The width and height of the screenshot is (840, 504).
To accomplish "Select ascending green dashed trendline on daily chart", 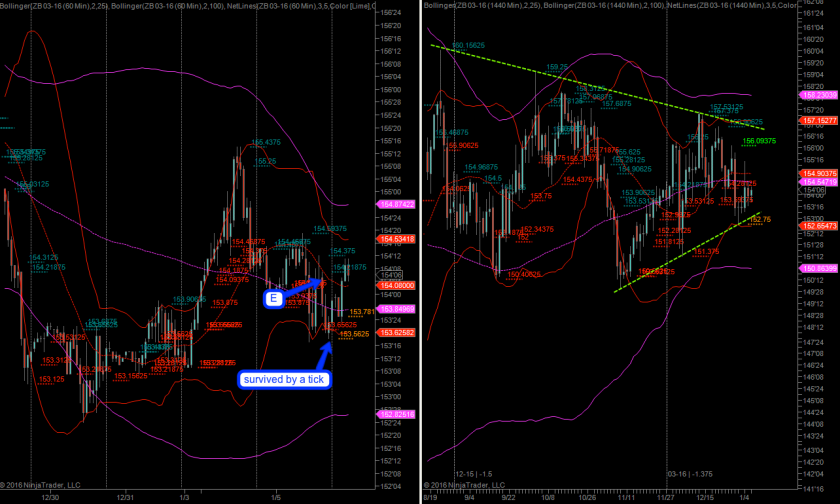I will point(687,252).
